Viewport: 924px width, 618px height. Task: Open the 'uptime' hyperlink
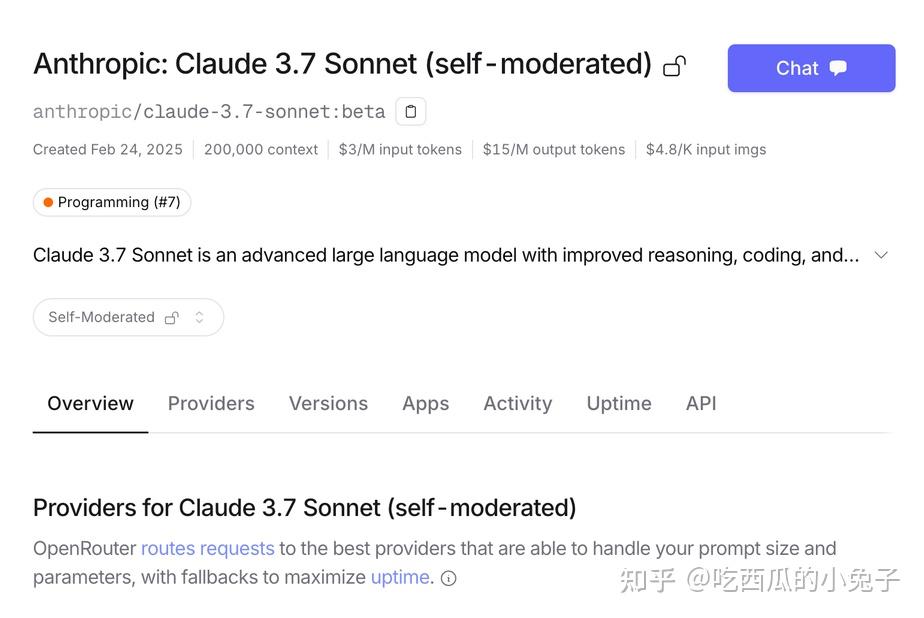coord(400,577)
